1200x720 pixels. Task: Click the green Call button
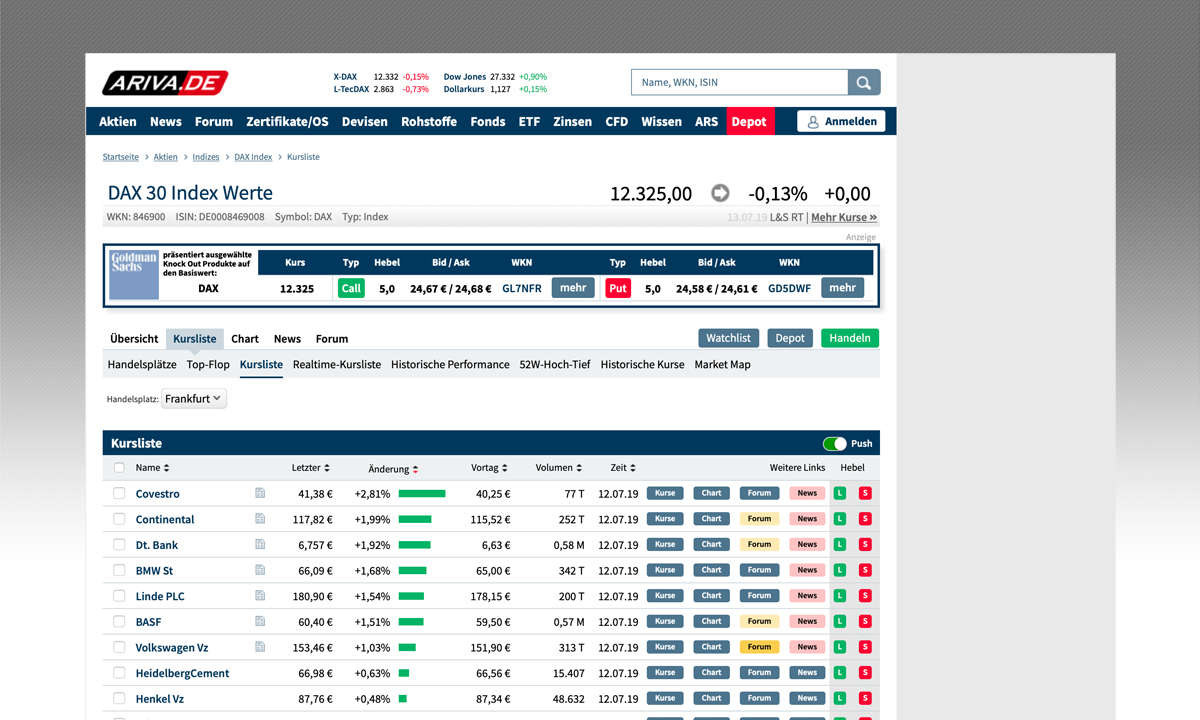click(x=351, y=288)
